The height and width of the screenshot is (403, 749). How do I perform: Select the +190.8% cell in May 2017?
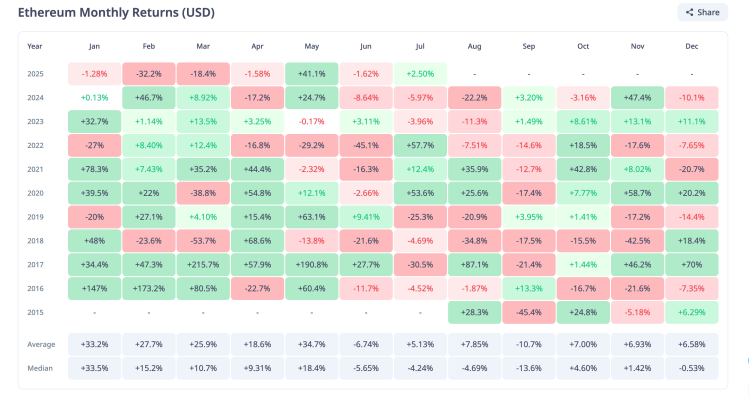(x=311, y=263)
